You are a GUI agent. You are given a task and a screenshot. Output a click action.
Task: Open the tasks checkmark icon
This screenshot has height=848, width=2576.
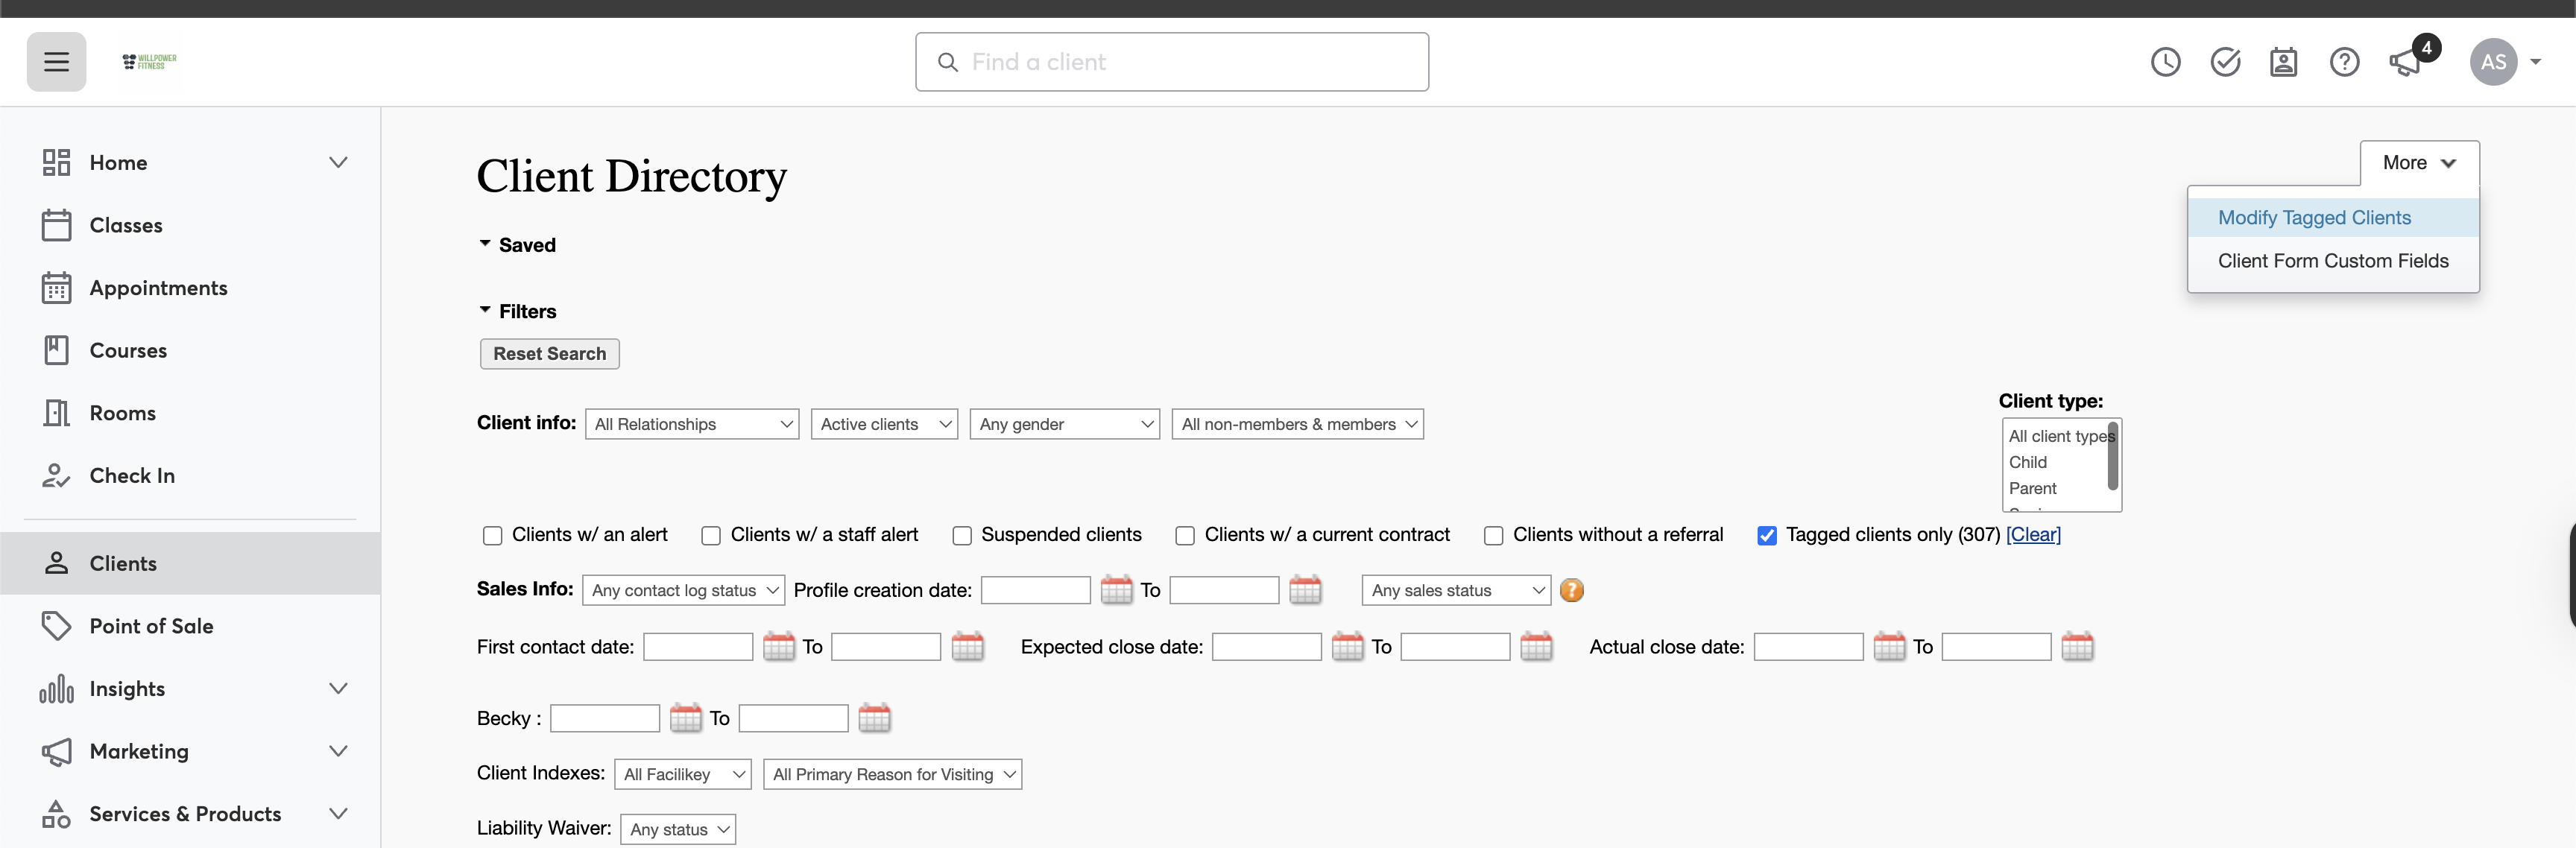tap(2225, 62)
